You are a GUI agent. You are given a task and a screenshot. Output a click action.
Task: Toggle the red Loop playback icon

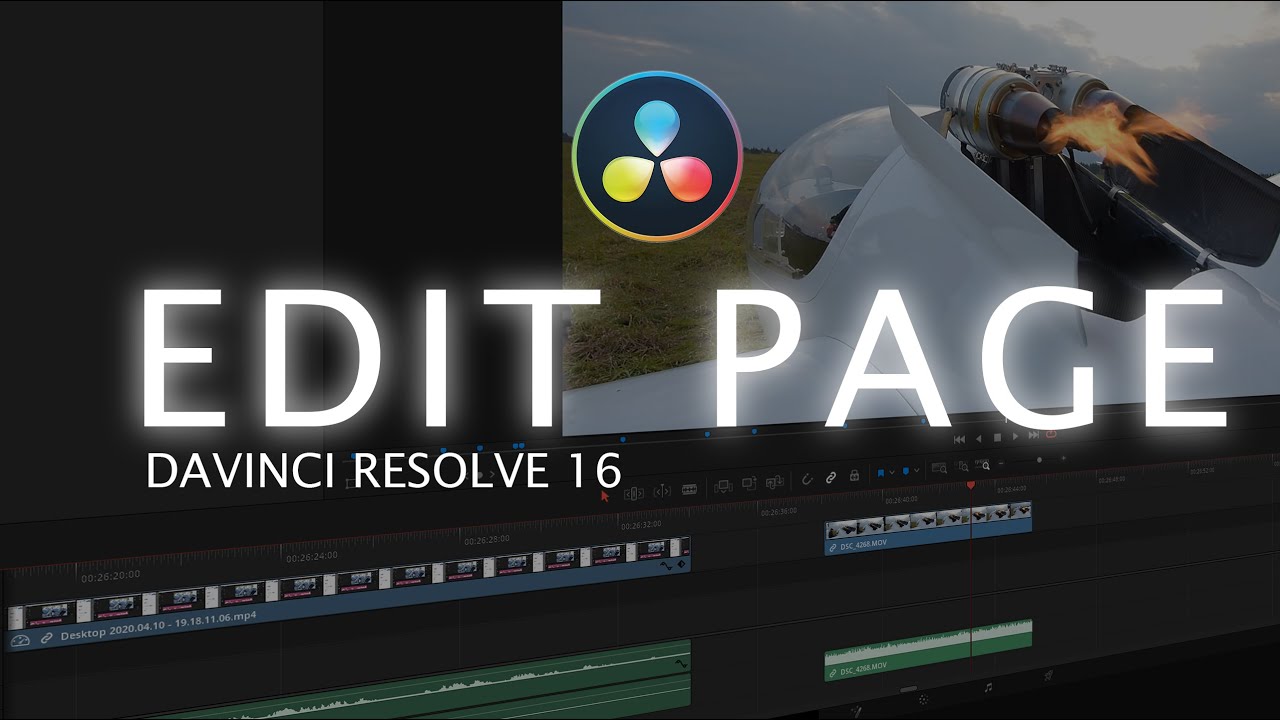pyautogui.click(x=1051, y=434)
